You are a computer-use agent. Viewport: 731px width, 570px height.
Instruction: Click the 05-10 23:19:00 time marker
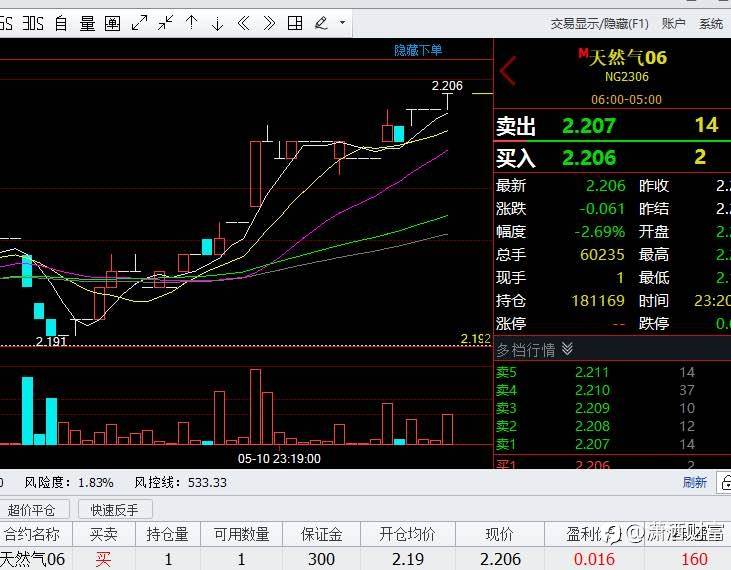tap(279, 459)
